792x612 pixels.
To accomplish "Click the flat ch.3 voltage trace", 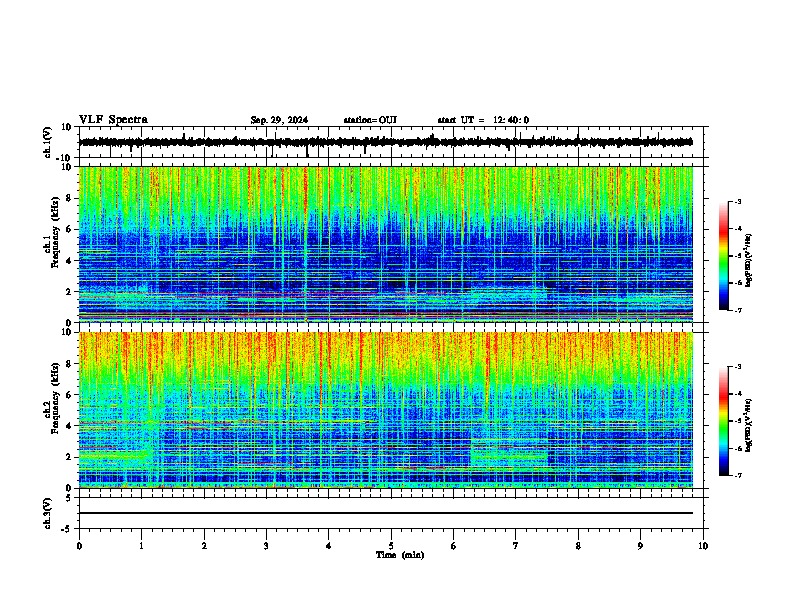I will pos(386,513).
